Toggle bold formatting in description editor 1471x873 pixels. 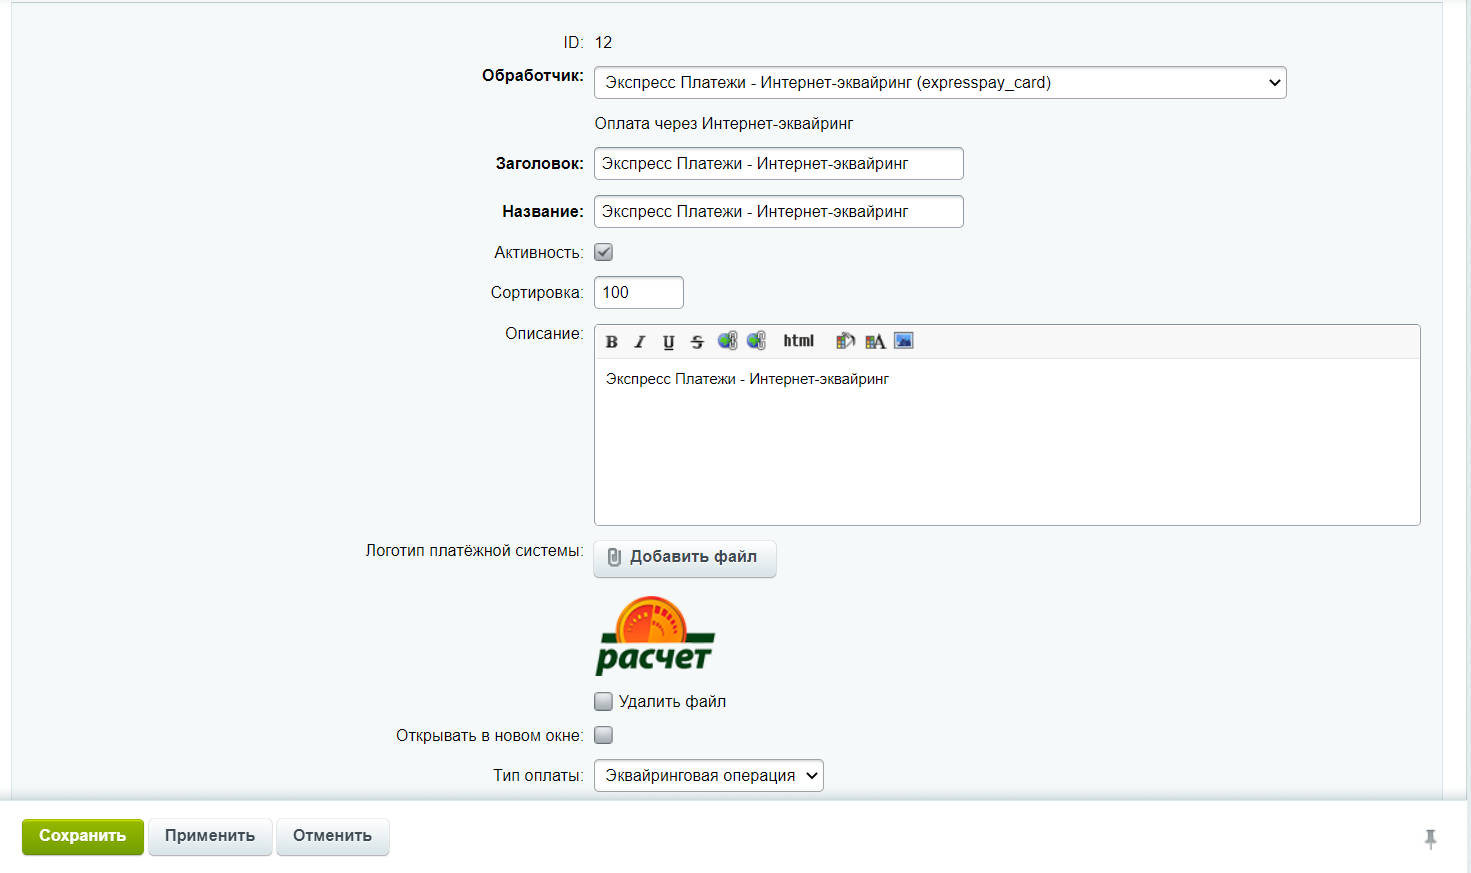(612, 342)
